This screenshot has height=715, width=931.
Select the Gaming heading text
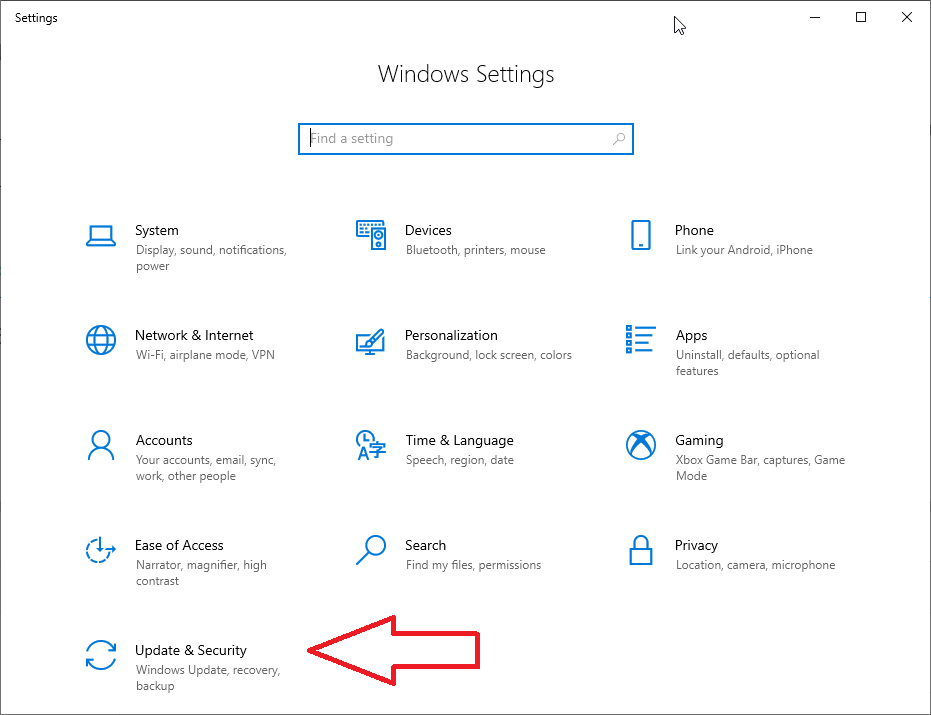[x=699, y=441]
